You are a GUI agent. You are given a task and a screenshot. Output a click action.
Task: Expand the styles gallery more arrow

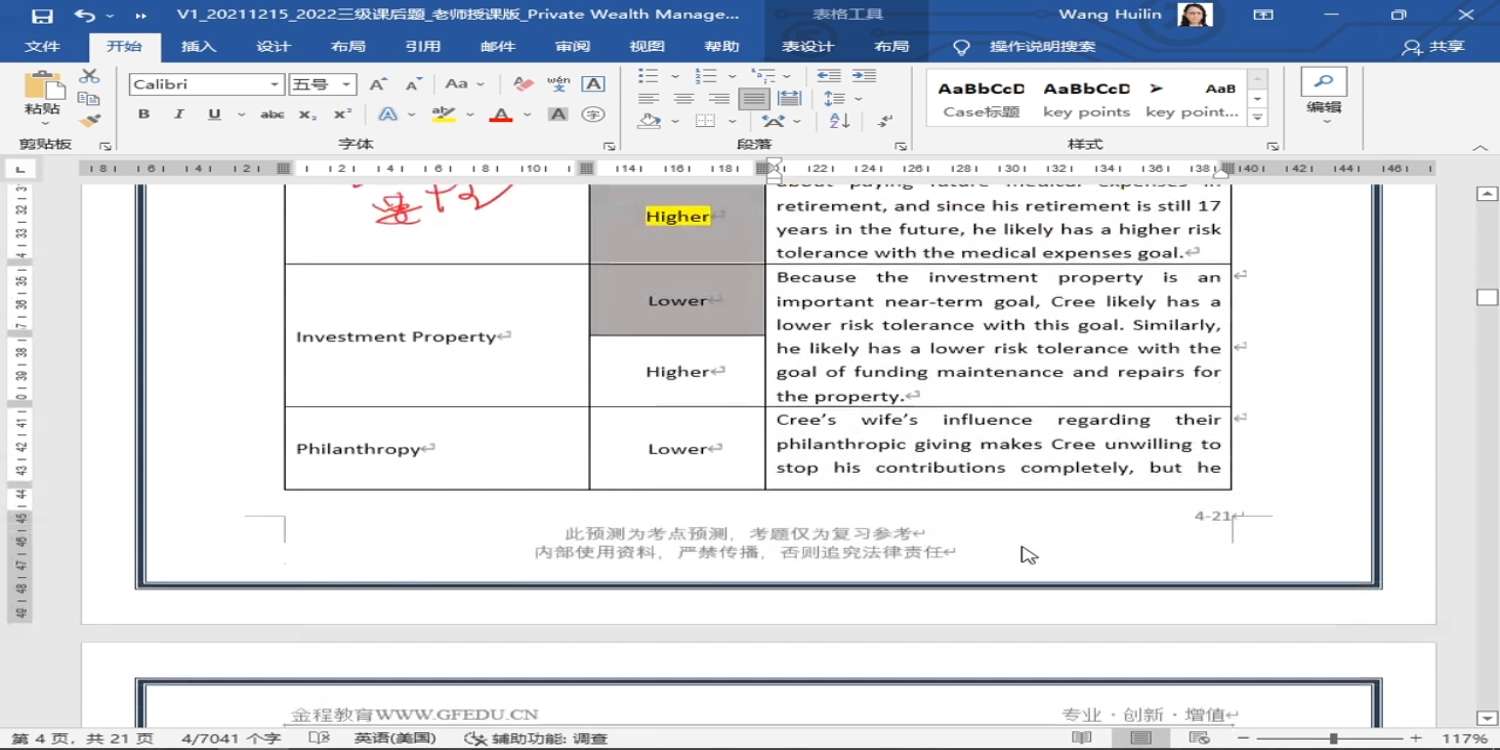(x=1258, y=118)
